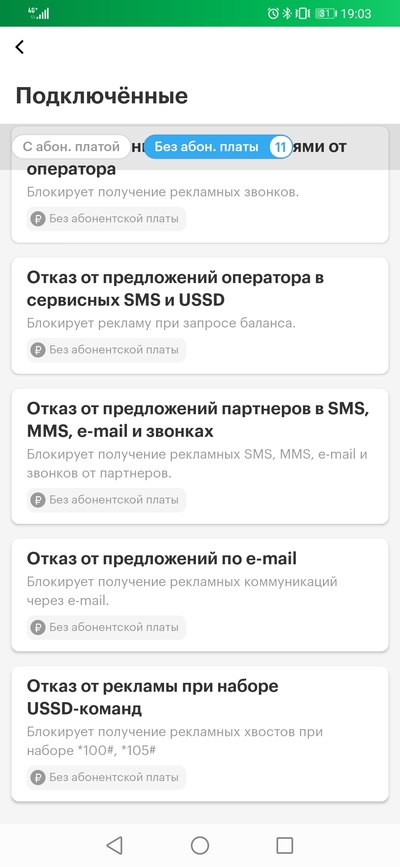The height and width of the screenshot is (867, 400).
Task: Open "Отказ от предложений партнеров" service card
Action: pyautogui.click(x=200, y=456)
